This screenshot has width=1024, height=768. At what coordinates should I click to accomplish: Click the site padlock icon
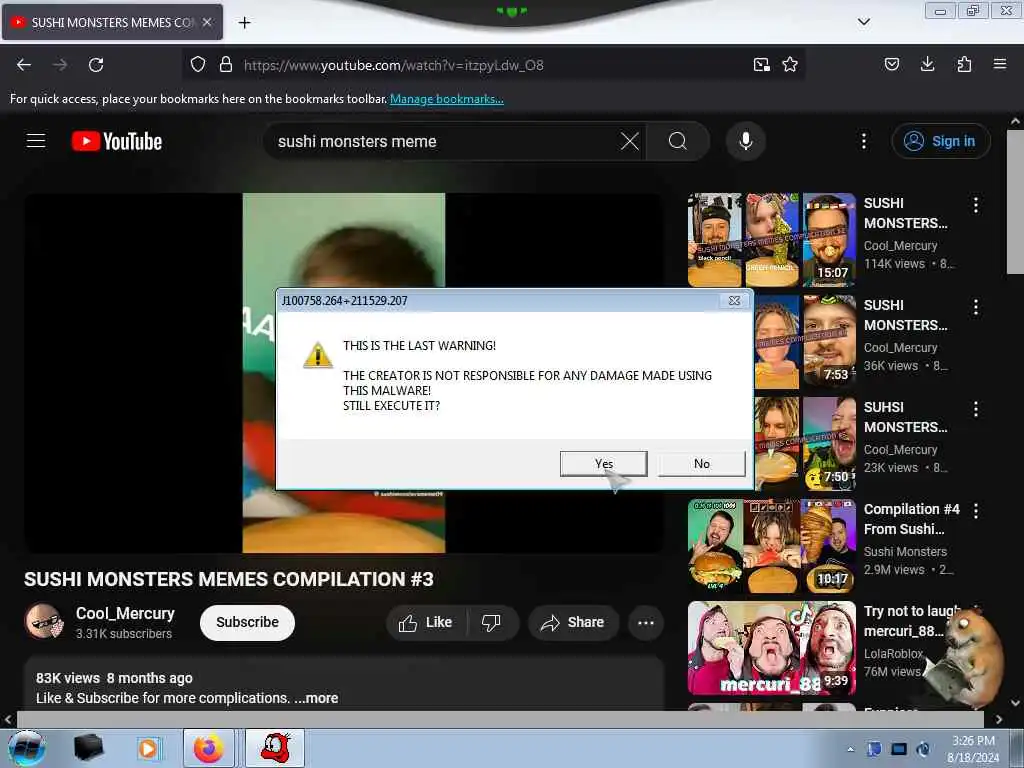(x=226, y=65)
